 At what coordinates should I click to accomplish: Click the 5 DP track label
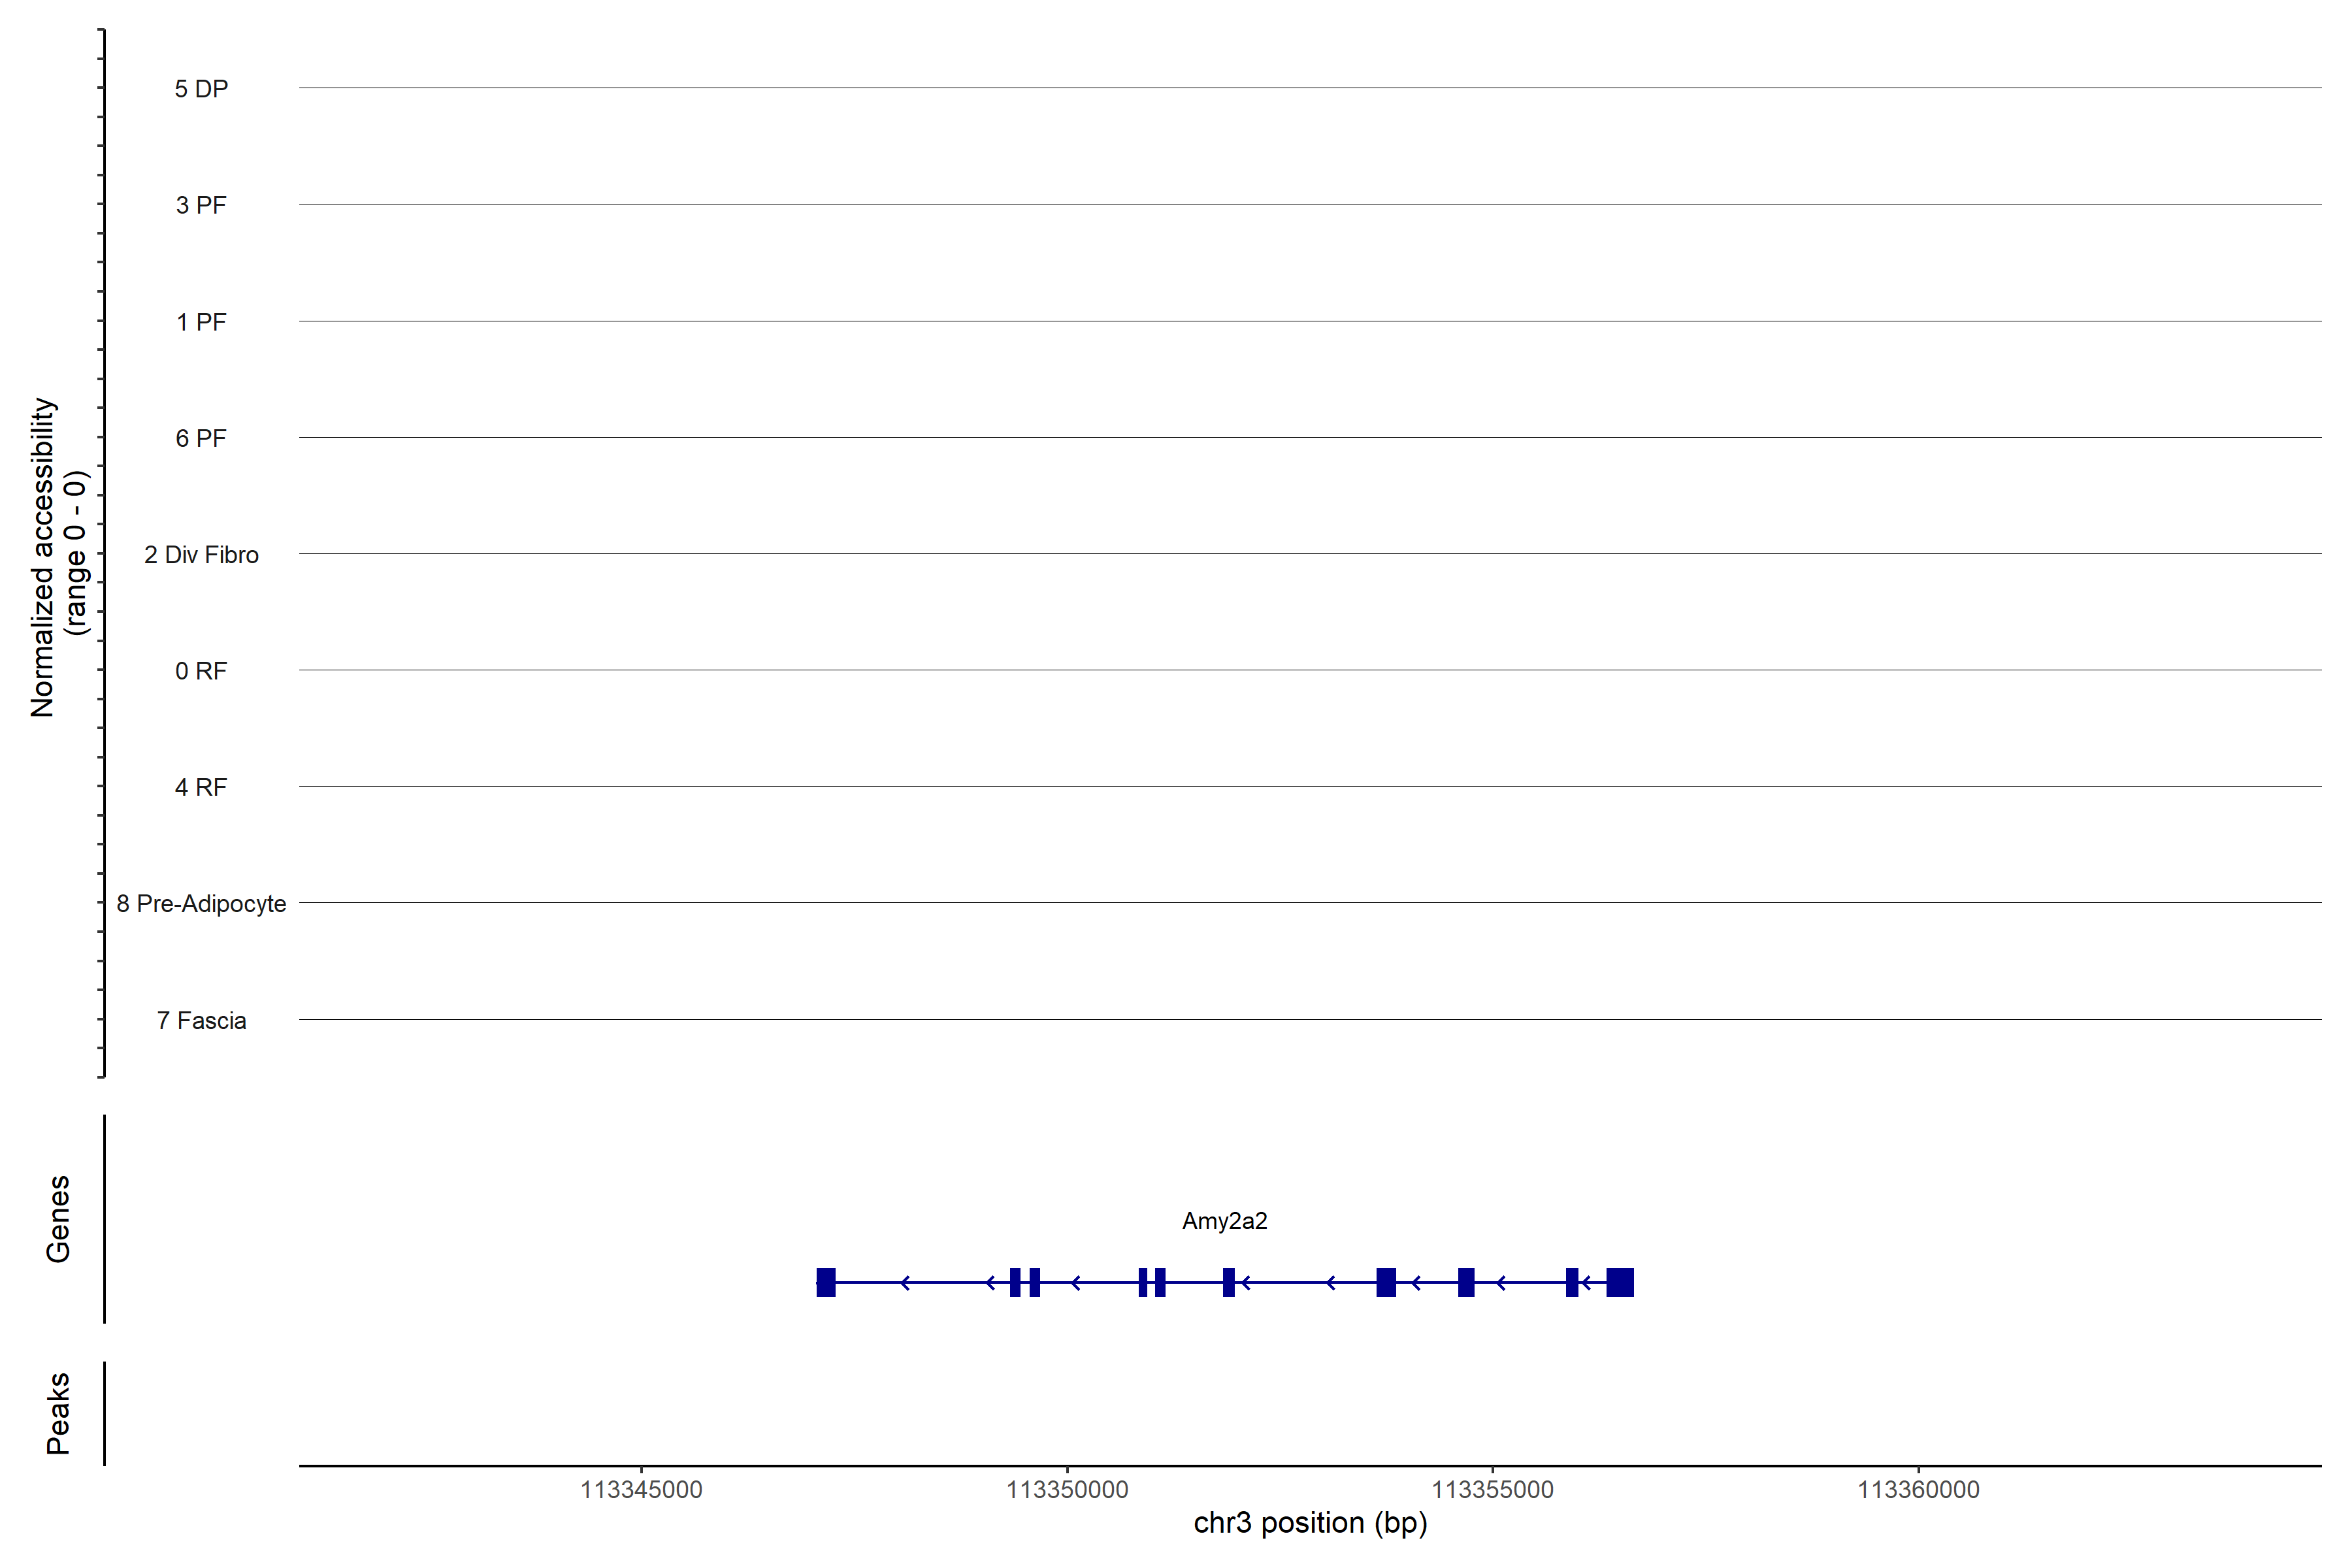tap(201, 89)
